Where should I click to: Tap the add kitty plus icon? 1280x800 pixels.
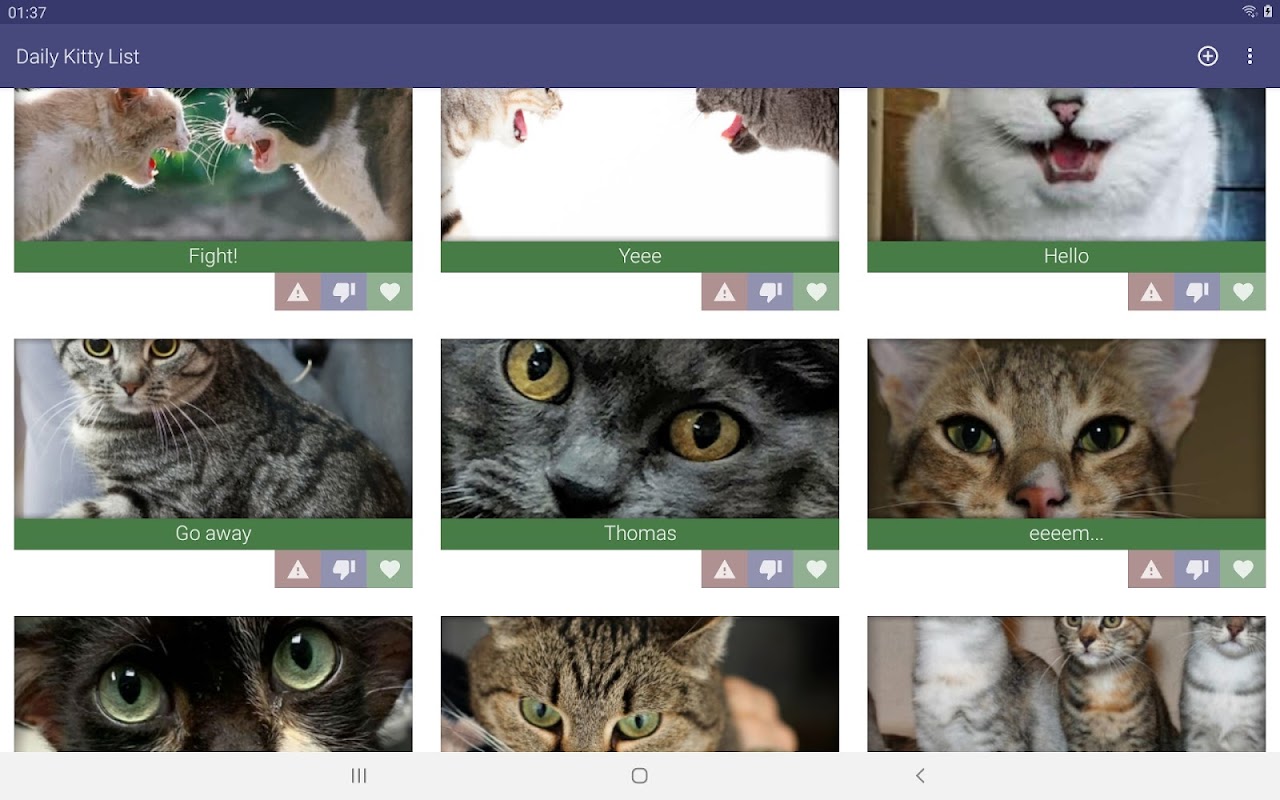pyautogui.click(x=1208, y=56)
